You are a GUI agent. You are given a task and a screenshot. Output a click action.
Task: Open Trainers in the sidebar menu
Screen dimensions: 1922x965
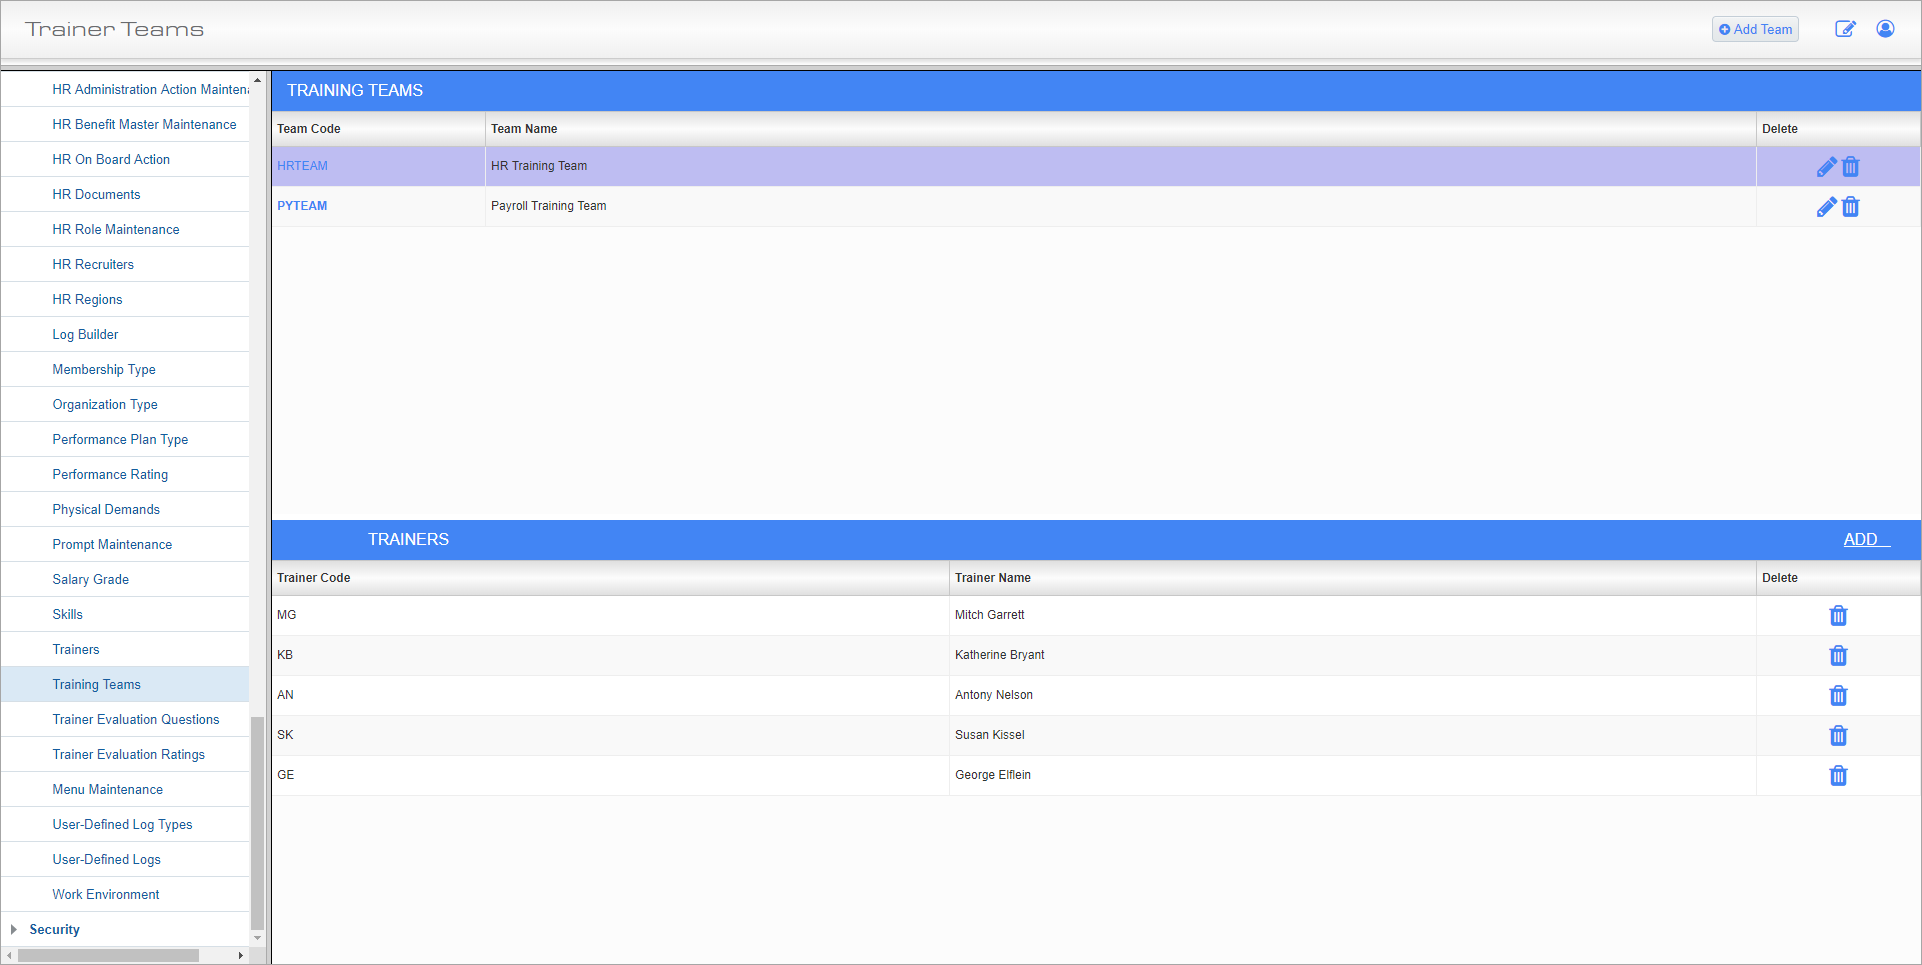click(x=76, y=650)
